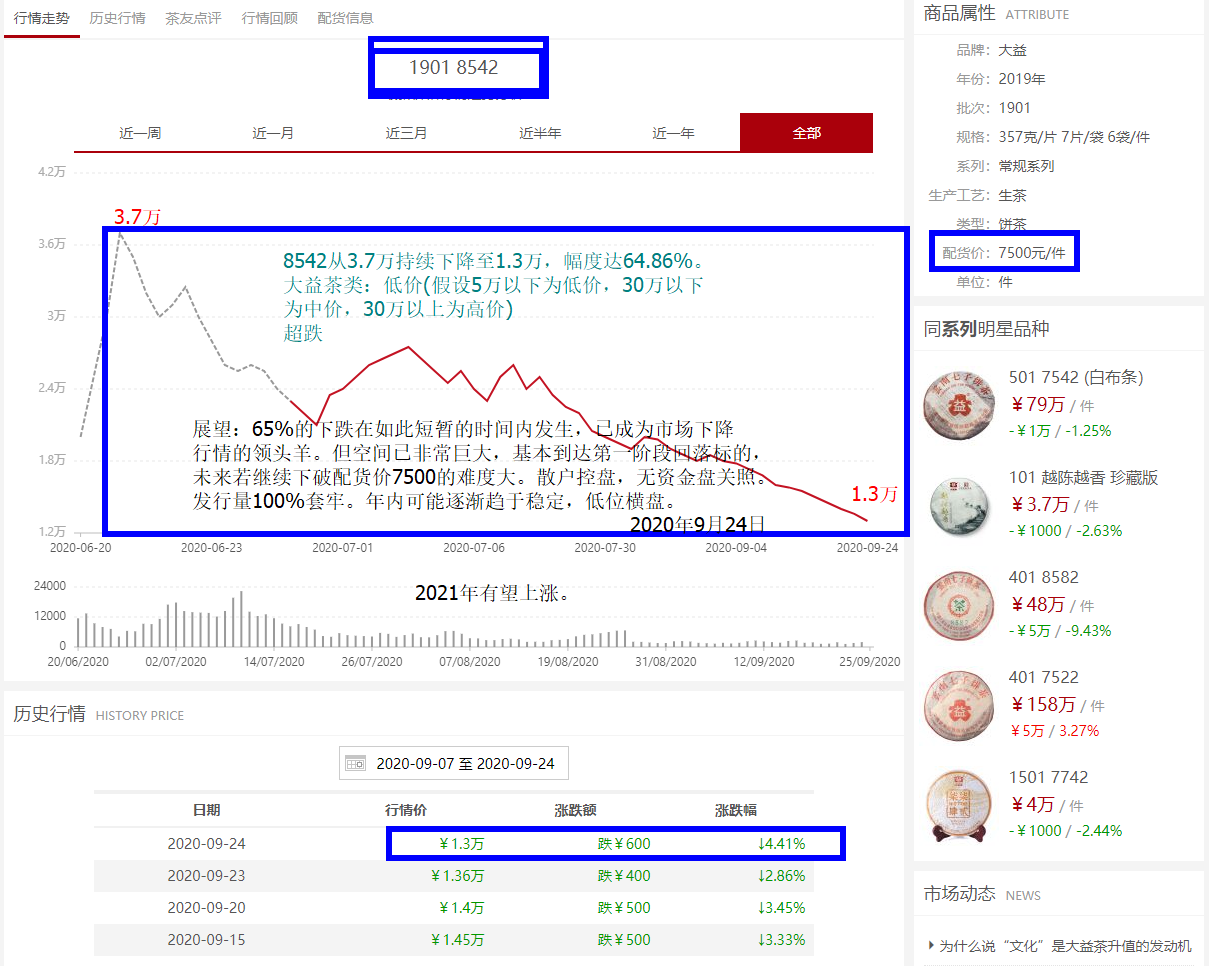
Task: Open the 401 7522 product link
Action: (1044, 677)
